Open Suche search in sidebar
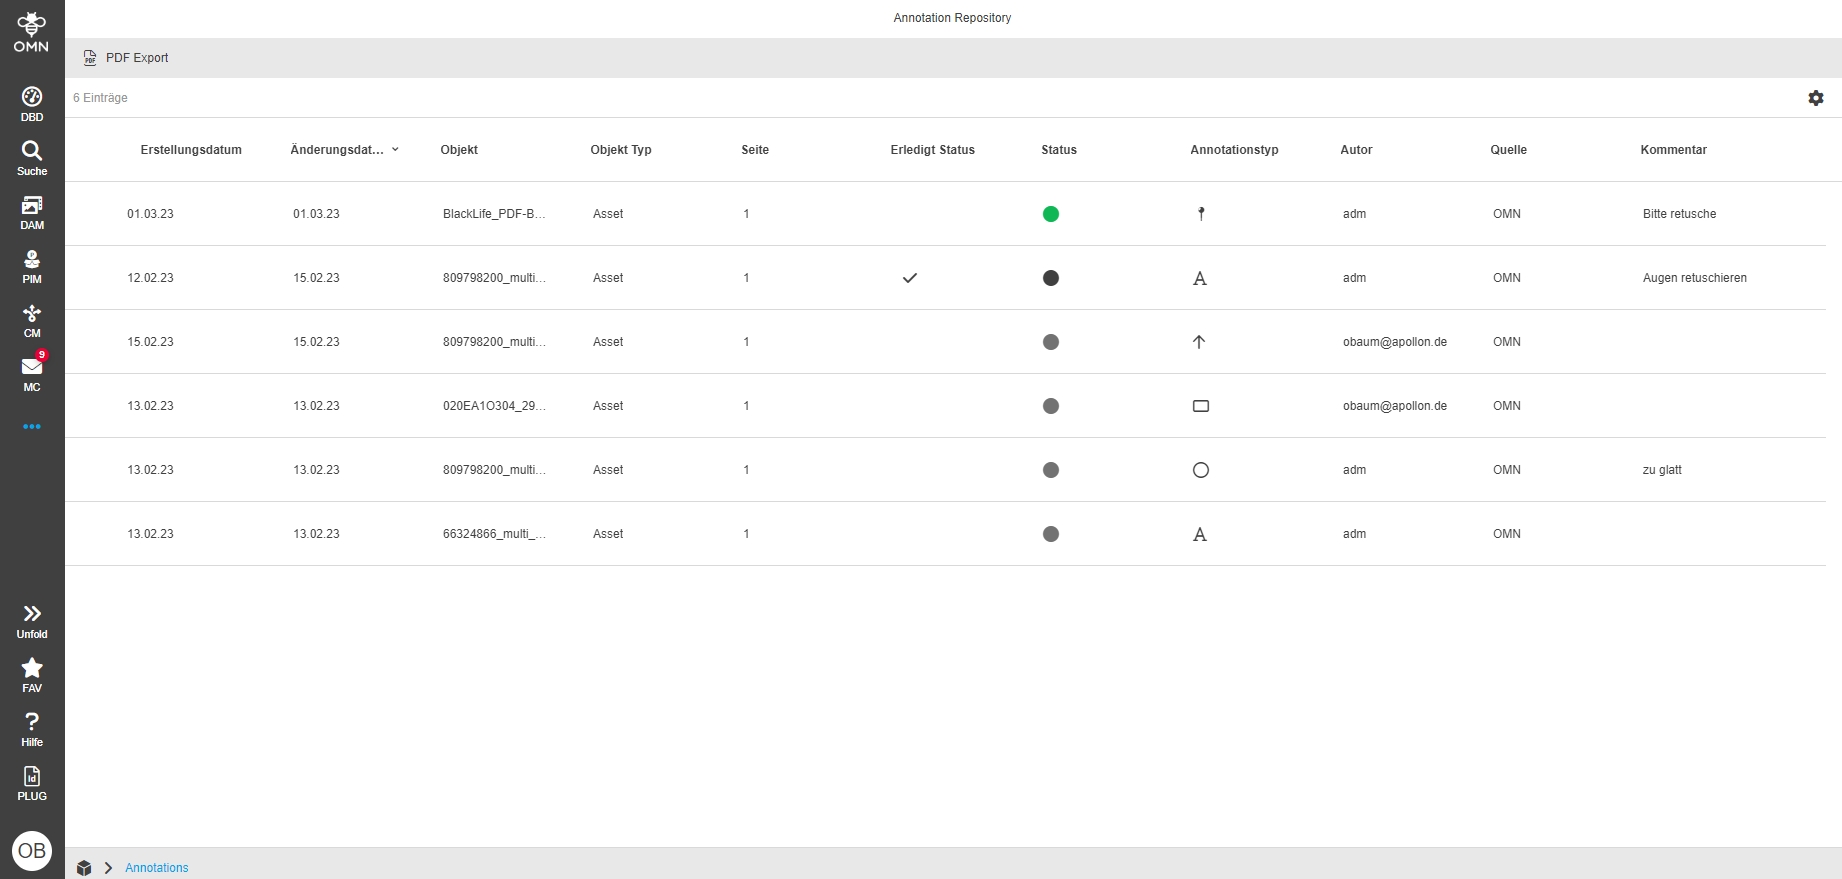The image size is (1842, 879). pyautogui.click(x=32, y=158)
